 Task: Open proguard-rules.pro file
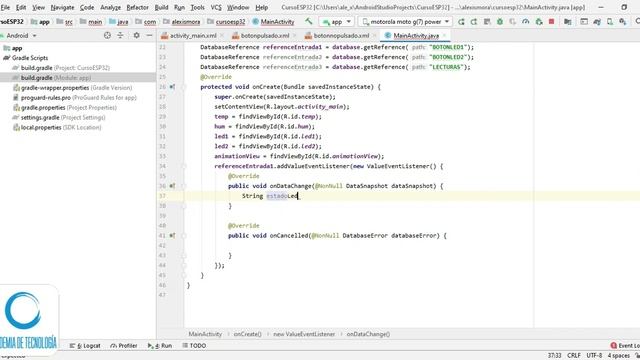(x=78, y=98)
